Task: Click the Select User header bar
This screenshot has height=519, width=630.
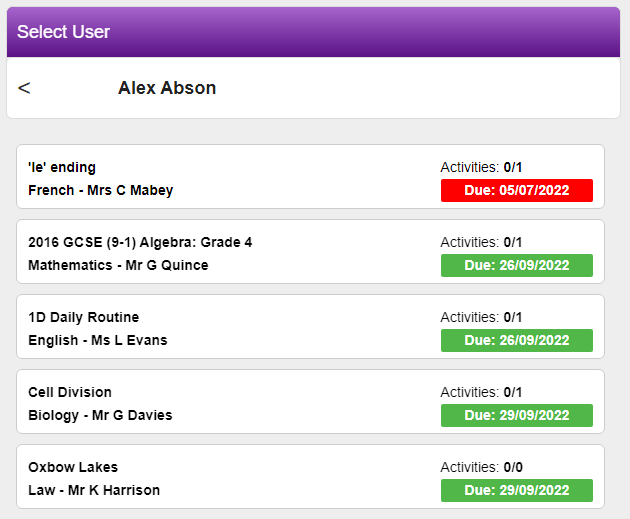Action: point(313,32)
